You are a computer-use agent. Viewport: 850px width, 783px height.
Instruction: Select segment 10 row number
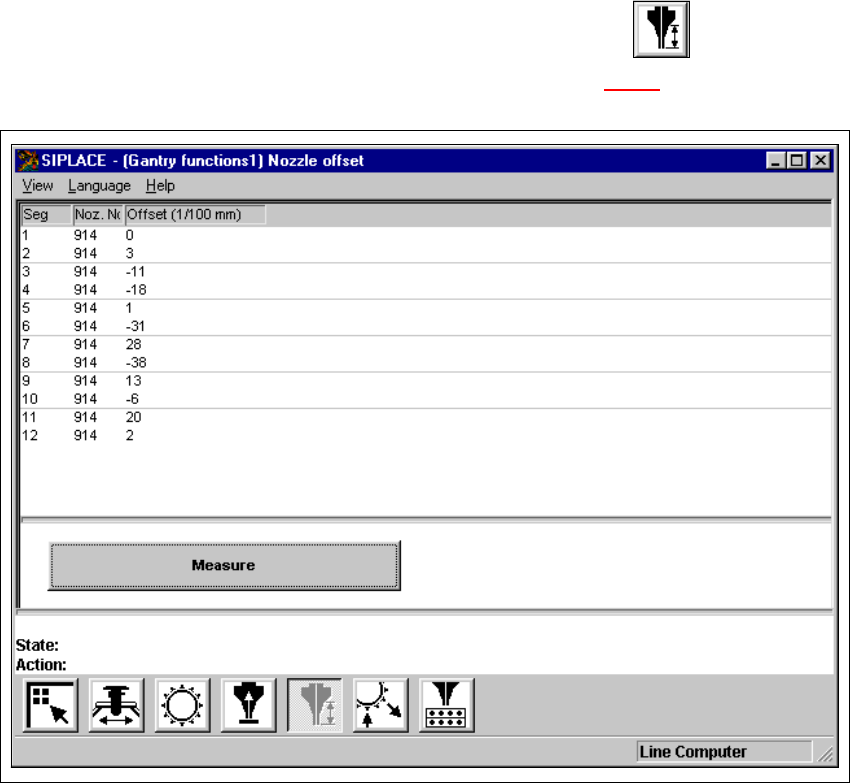pyautogui.click(x=30, y=399)
